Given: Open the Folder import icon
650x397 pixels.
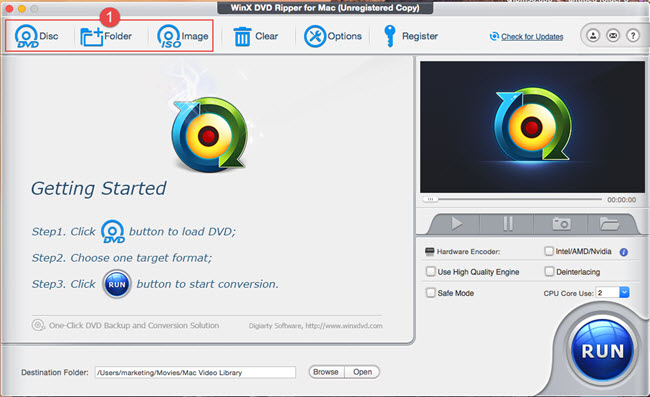Looking at the screenshot, I should tap(91, 37).
